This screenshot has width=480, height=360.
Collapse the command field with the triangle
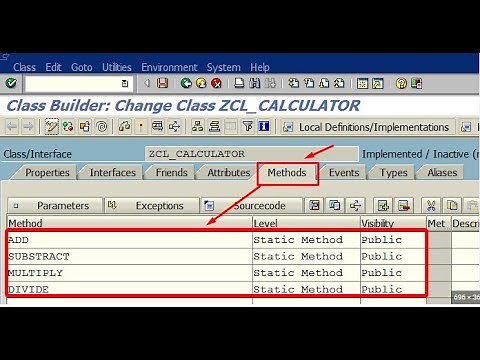[x=147, y=83]
